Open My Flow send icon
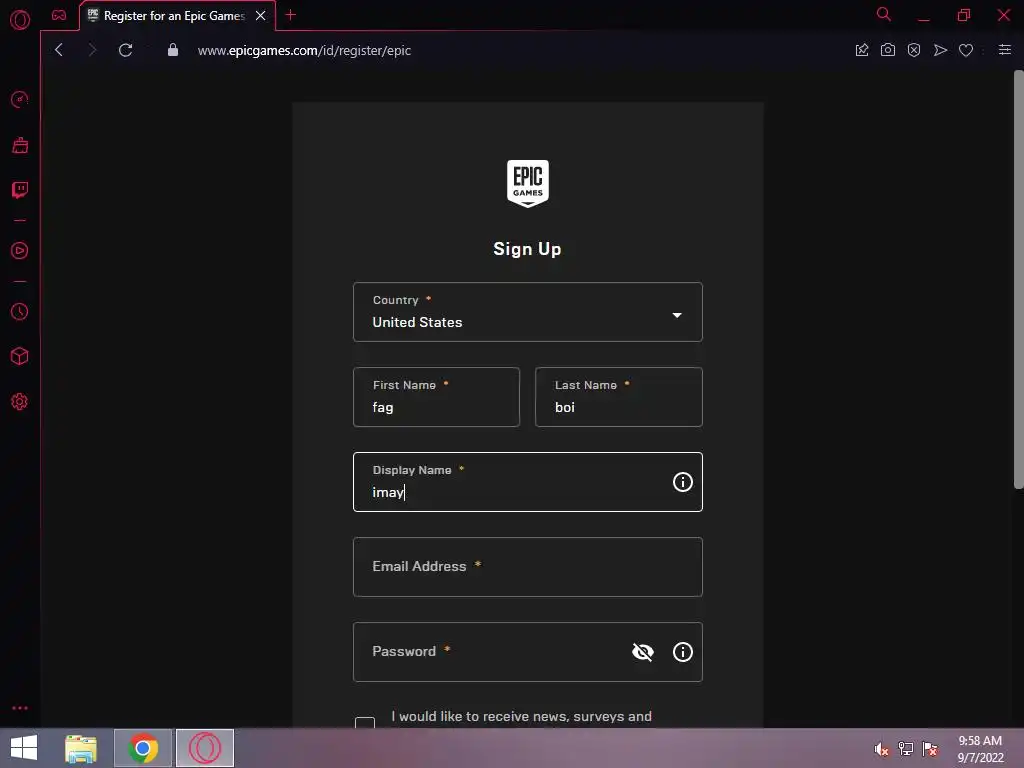The image size is (1024, 768). [940, 50]
